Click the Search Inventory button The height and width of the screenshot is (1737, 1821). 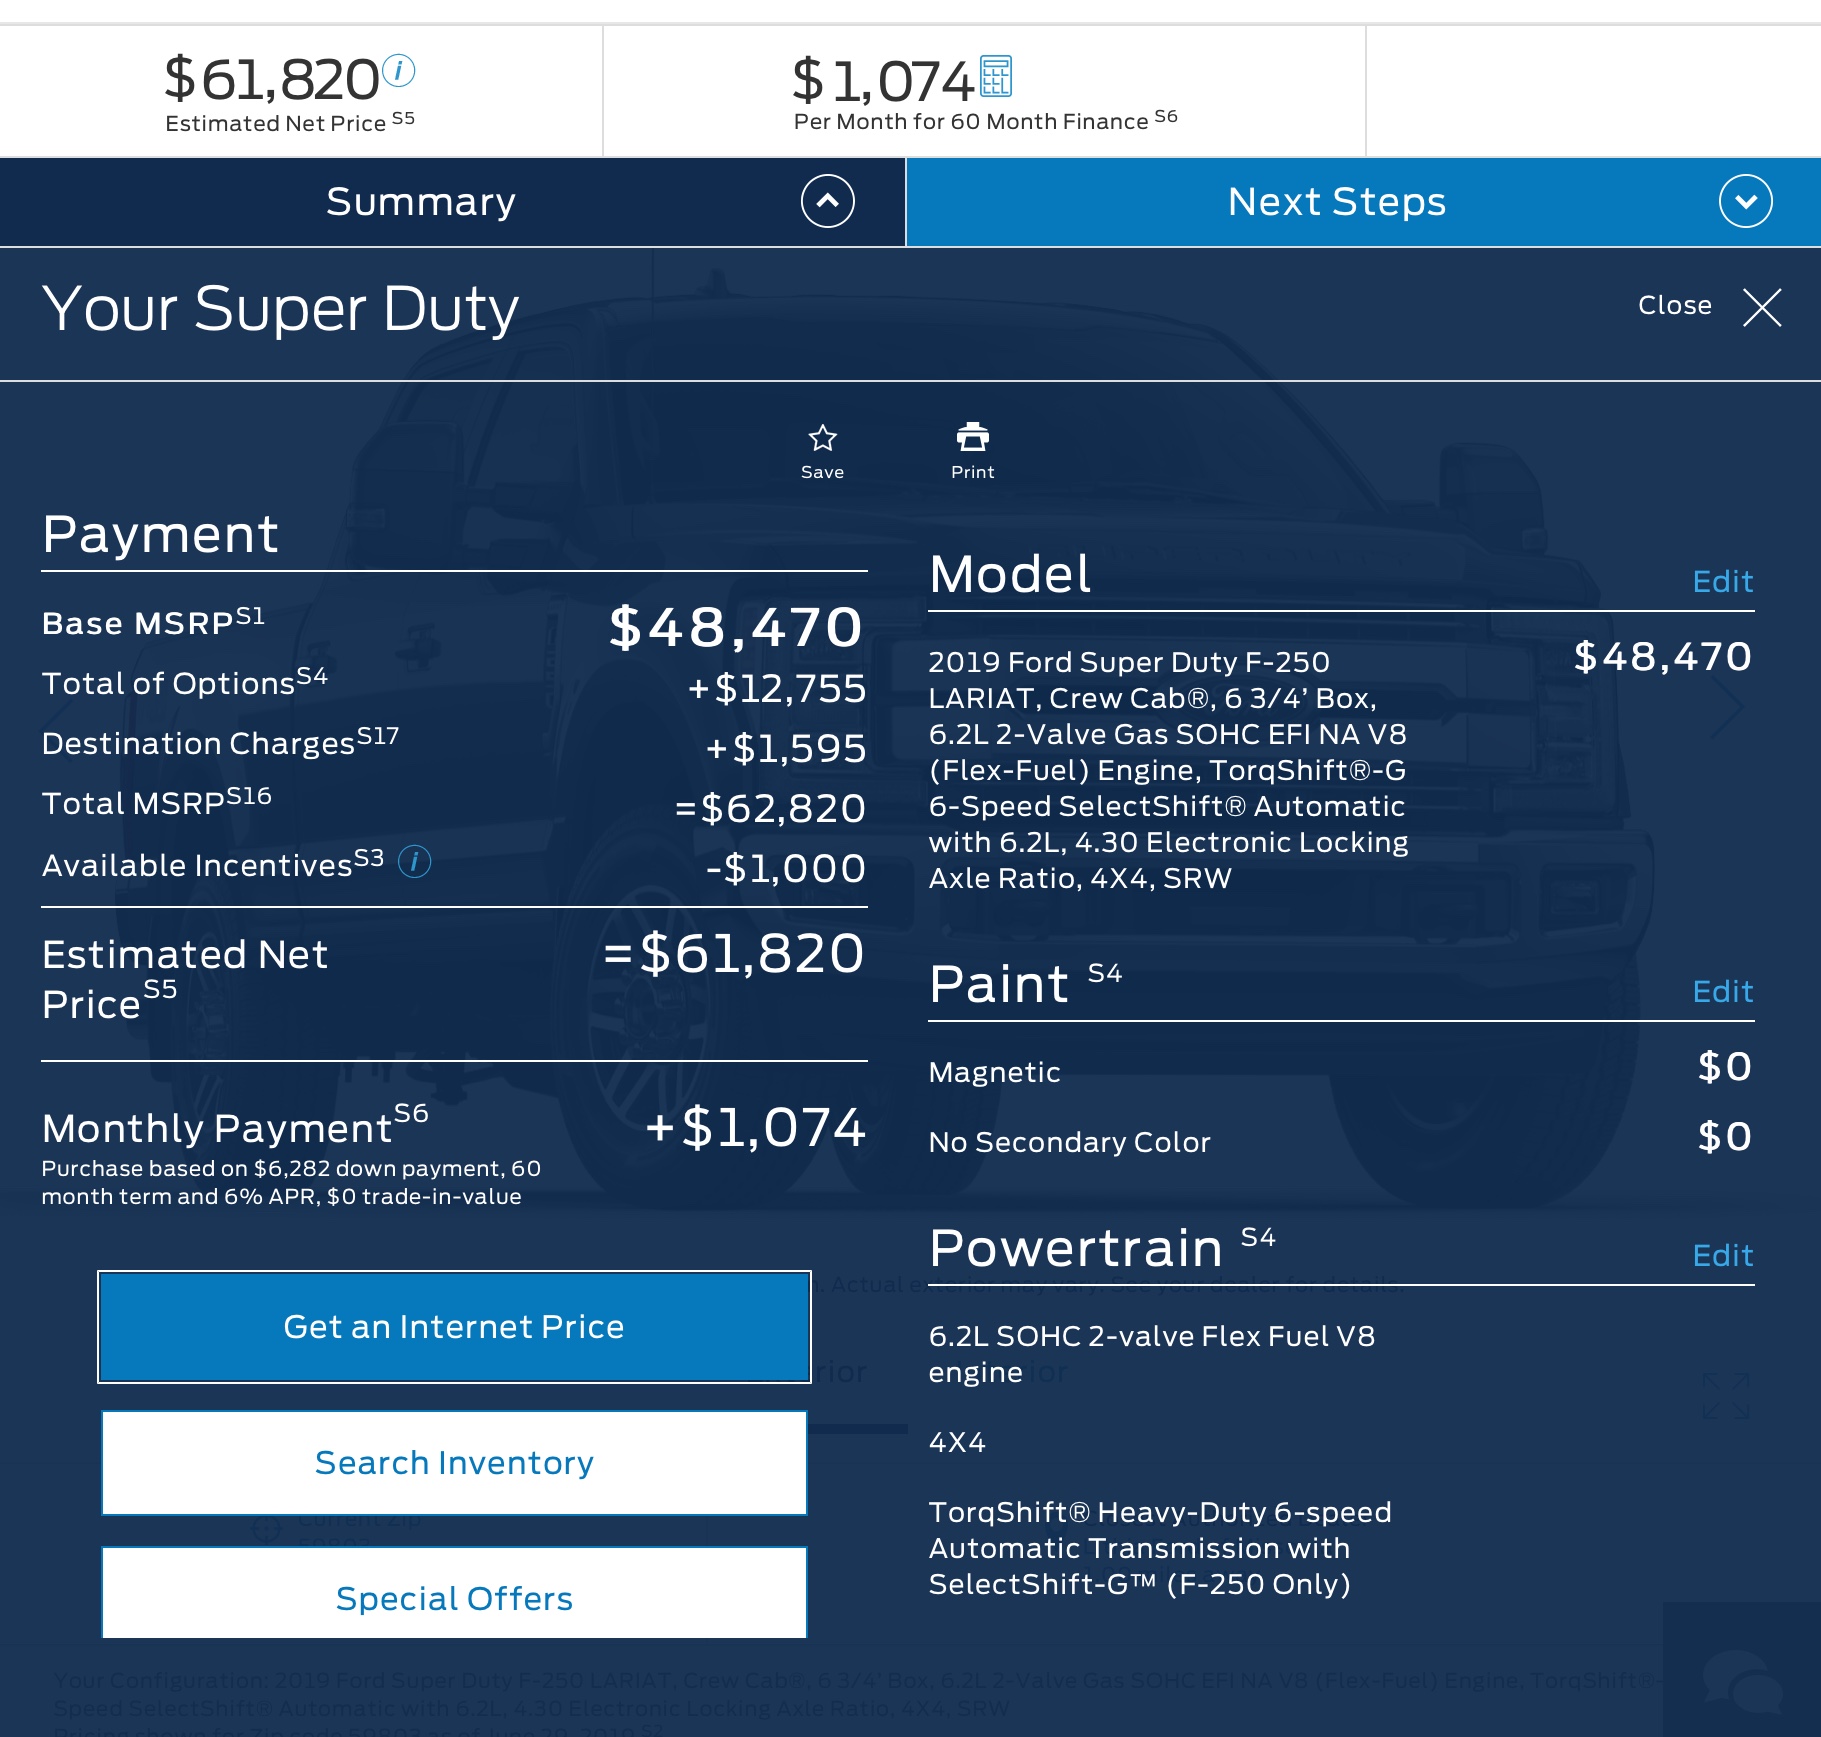tap(454, 1463)
